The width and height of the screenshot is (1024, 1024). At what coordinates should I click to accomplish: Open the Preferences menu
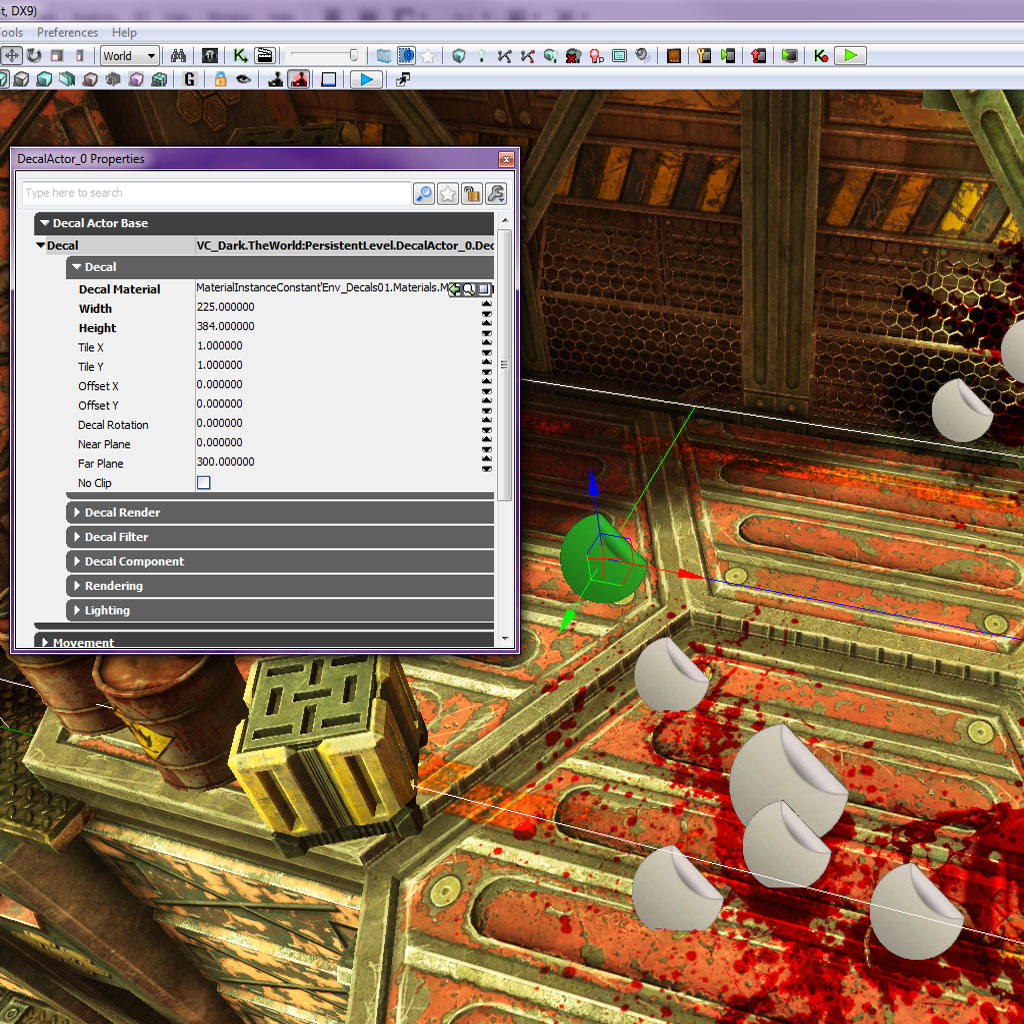point(67,33)
